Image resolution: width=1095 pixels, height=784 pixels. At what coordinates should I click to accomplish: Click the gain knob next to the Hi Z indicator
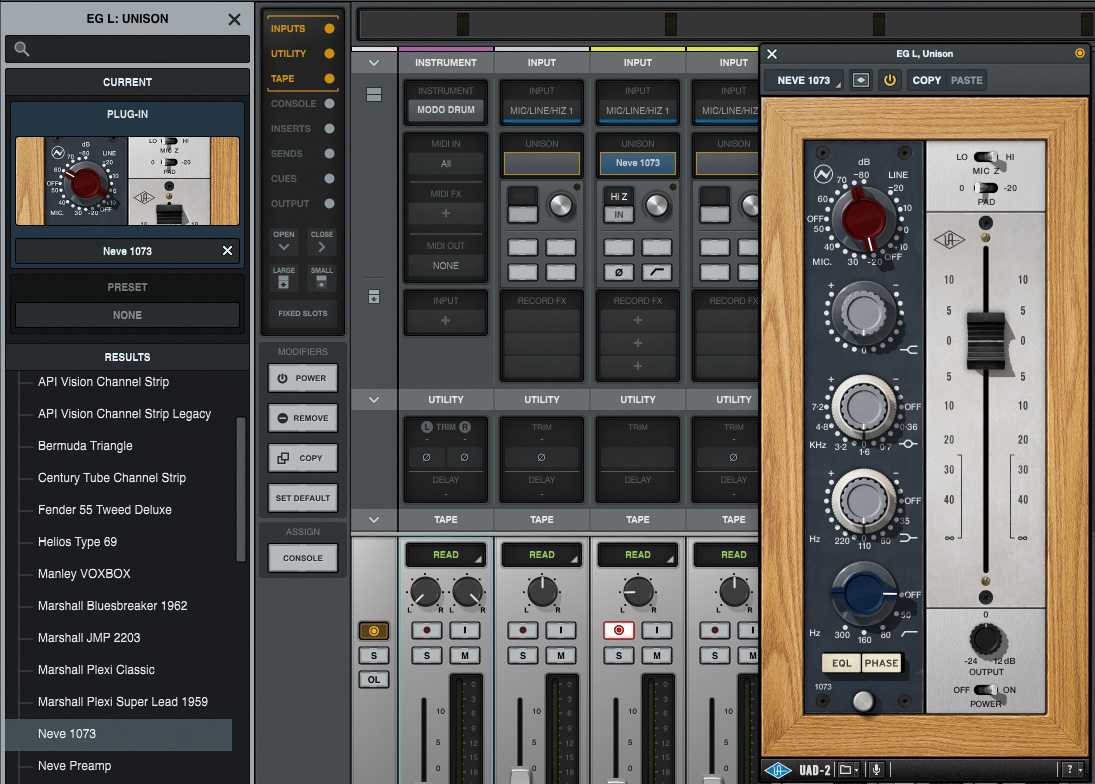pyautogui.click(x=656, y=205)
